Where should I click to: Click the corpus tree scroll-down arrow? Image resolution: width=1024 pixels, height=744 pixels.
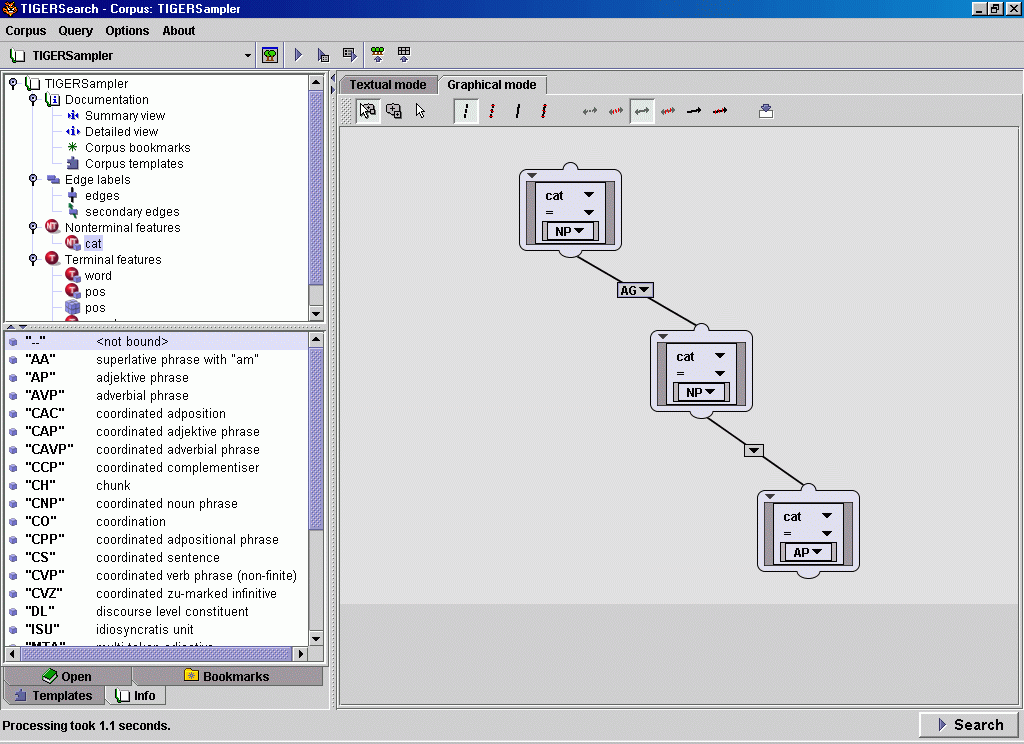(x=316, y=314)
